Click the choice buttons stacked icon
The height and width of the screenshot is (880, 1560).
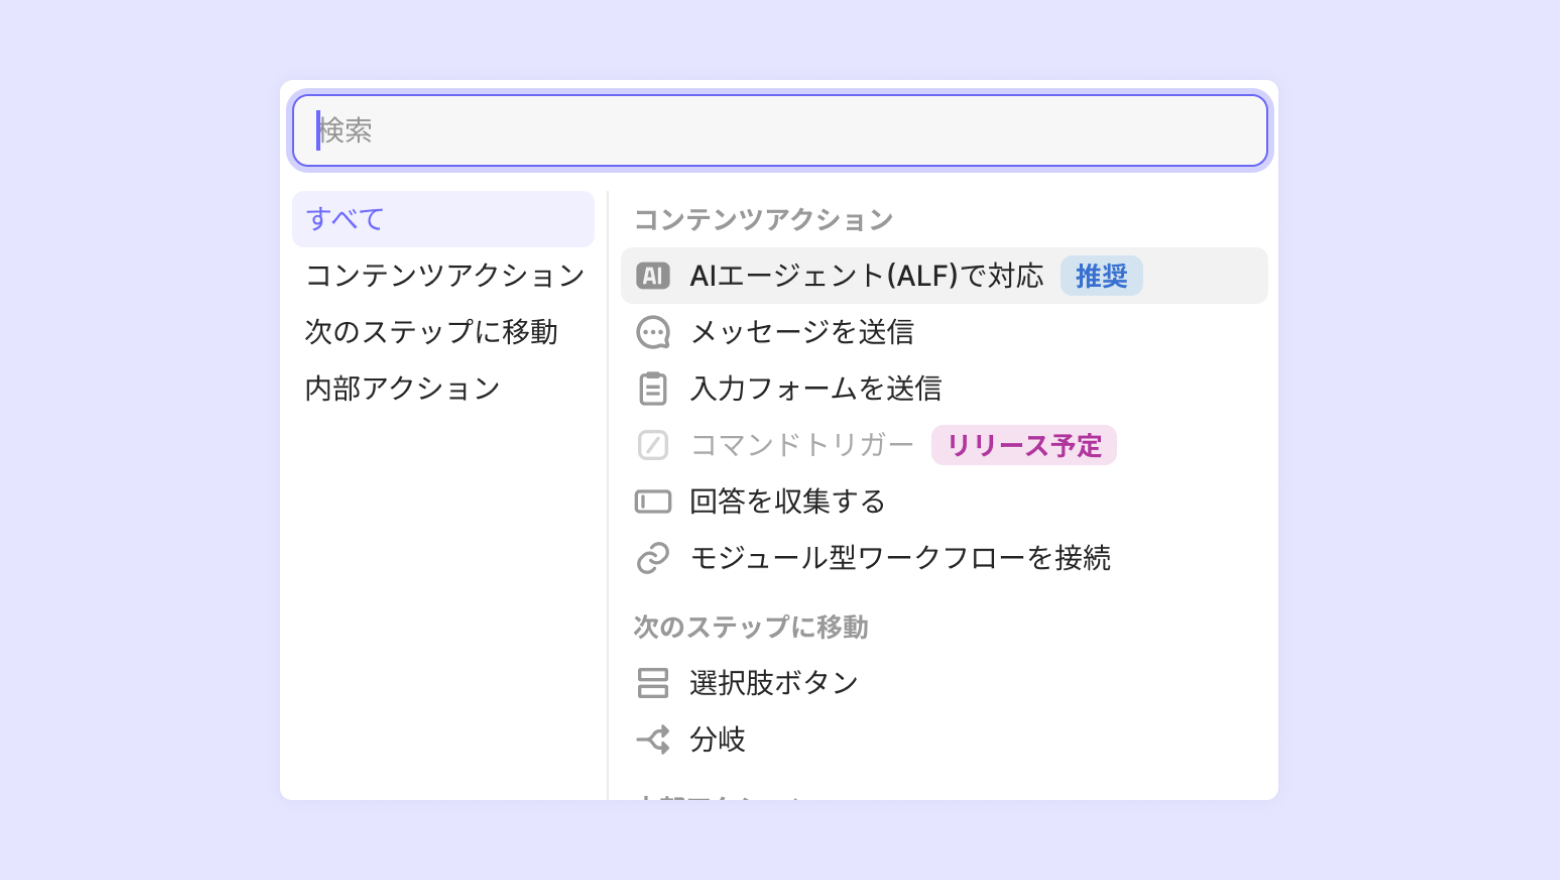coord(653,683)
